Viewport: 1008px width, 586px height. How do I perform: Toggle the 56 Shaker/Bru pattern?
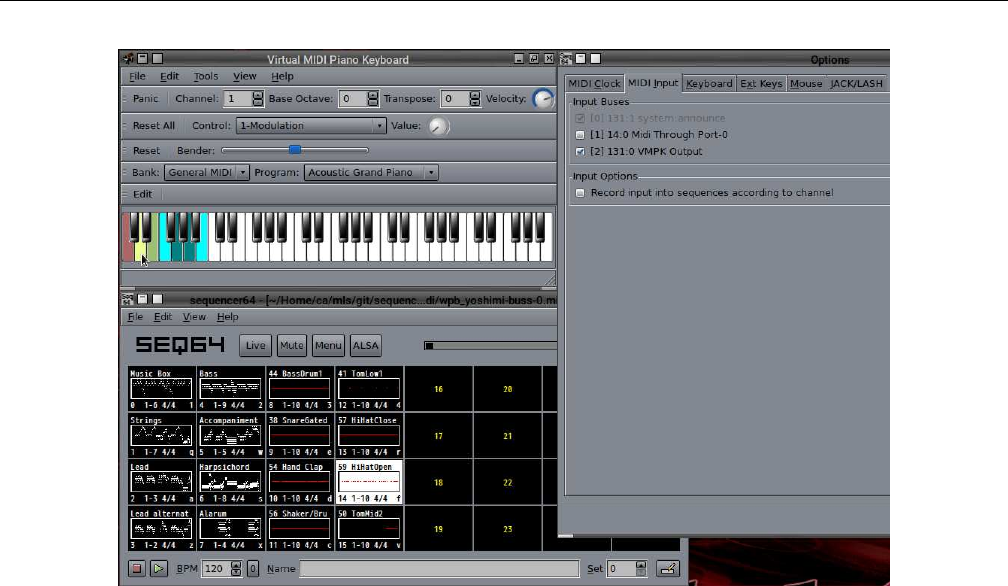click(300, 529)
